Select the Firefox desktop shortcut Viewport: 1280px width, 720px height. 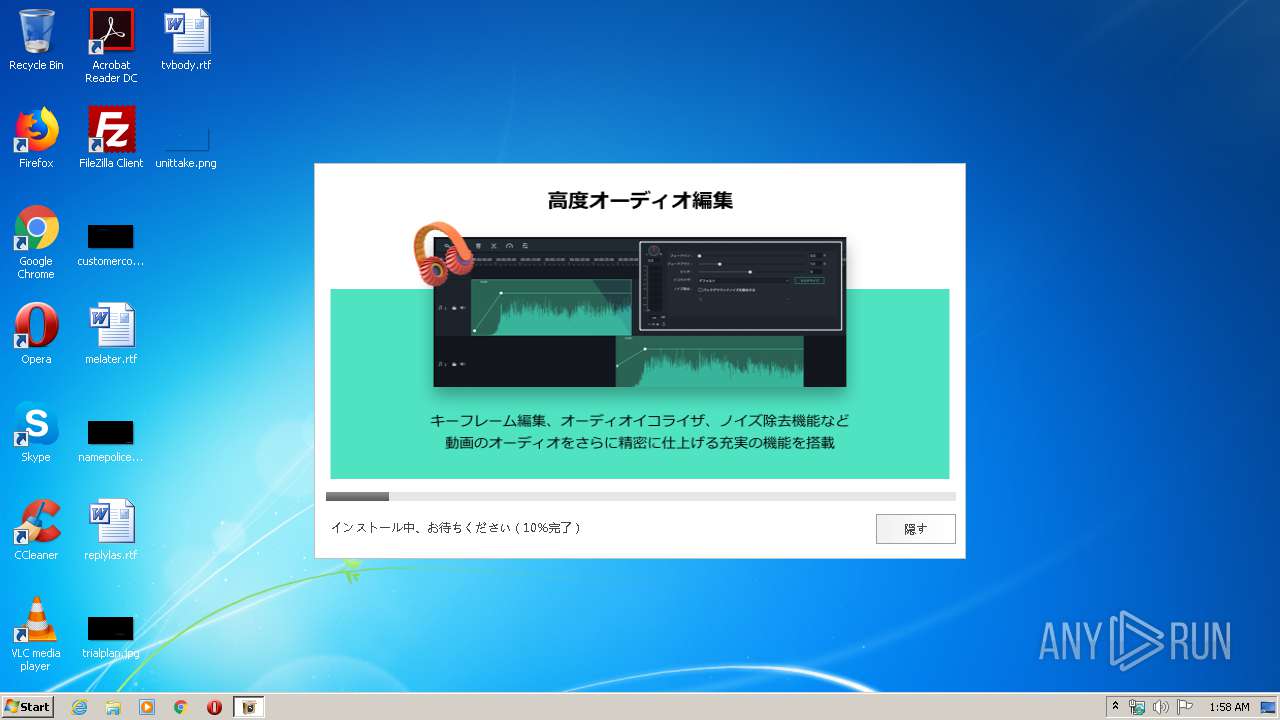36,138
